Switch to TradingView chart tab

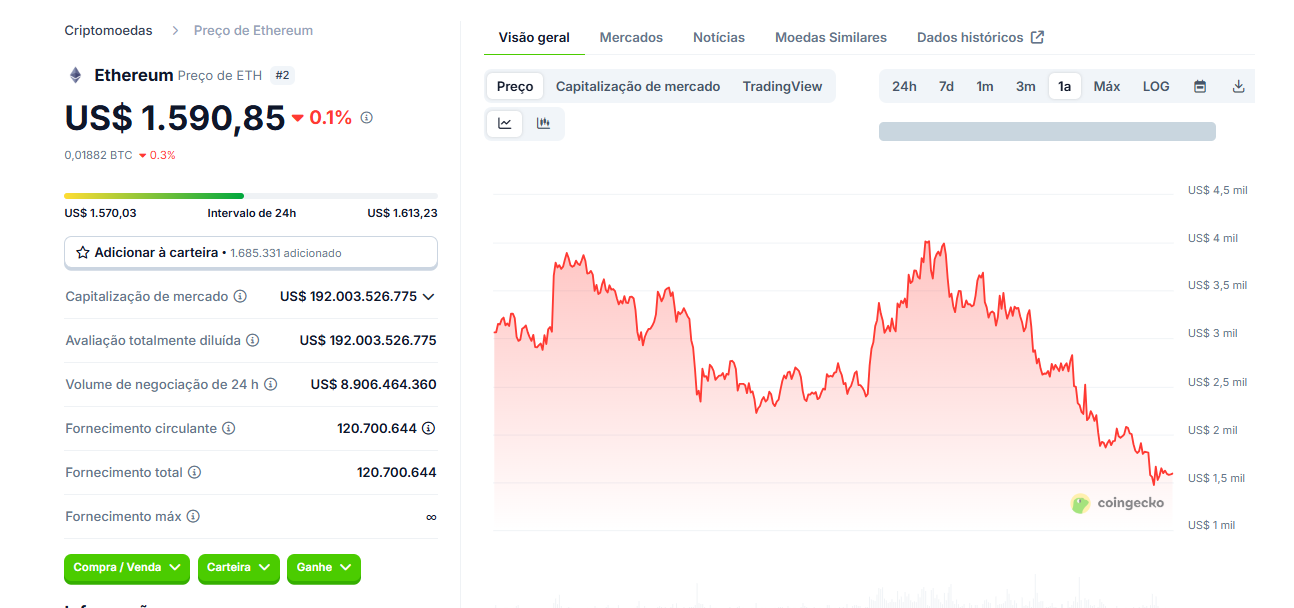782,87
